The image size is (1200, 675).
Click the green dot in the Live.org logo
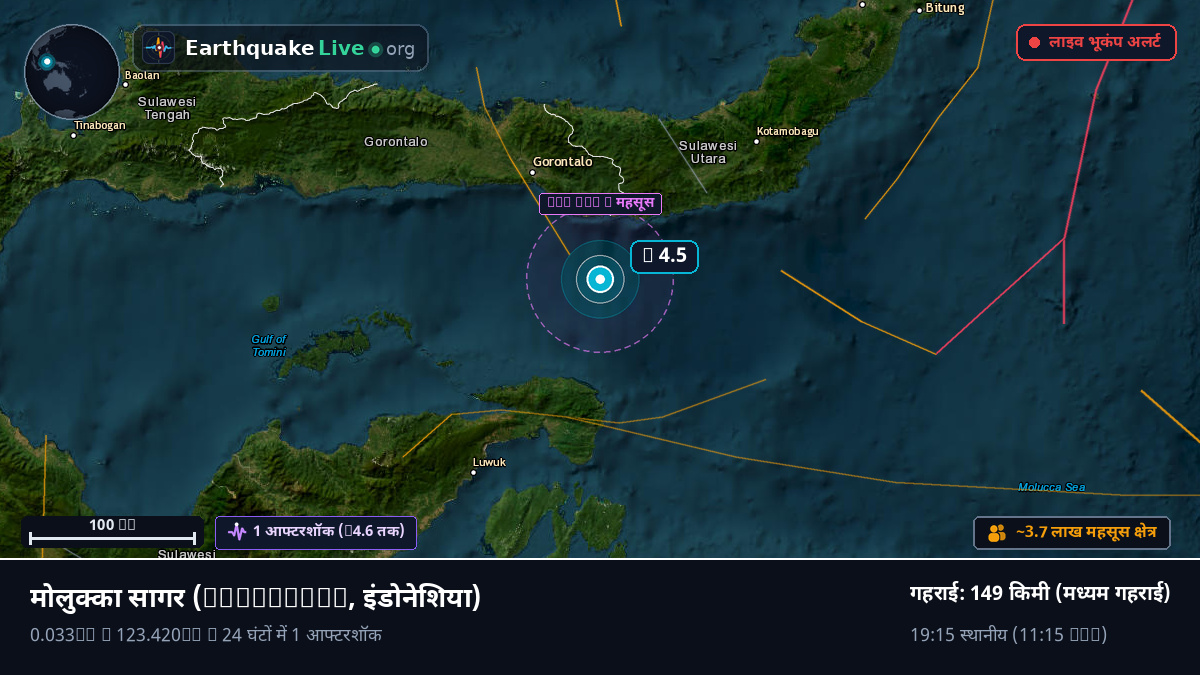click(x=375, y=49)
